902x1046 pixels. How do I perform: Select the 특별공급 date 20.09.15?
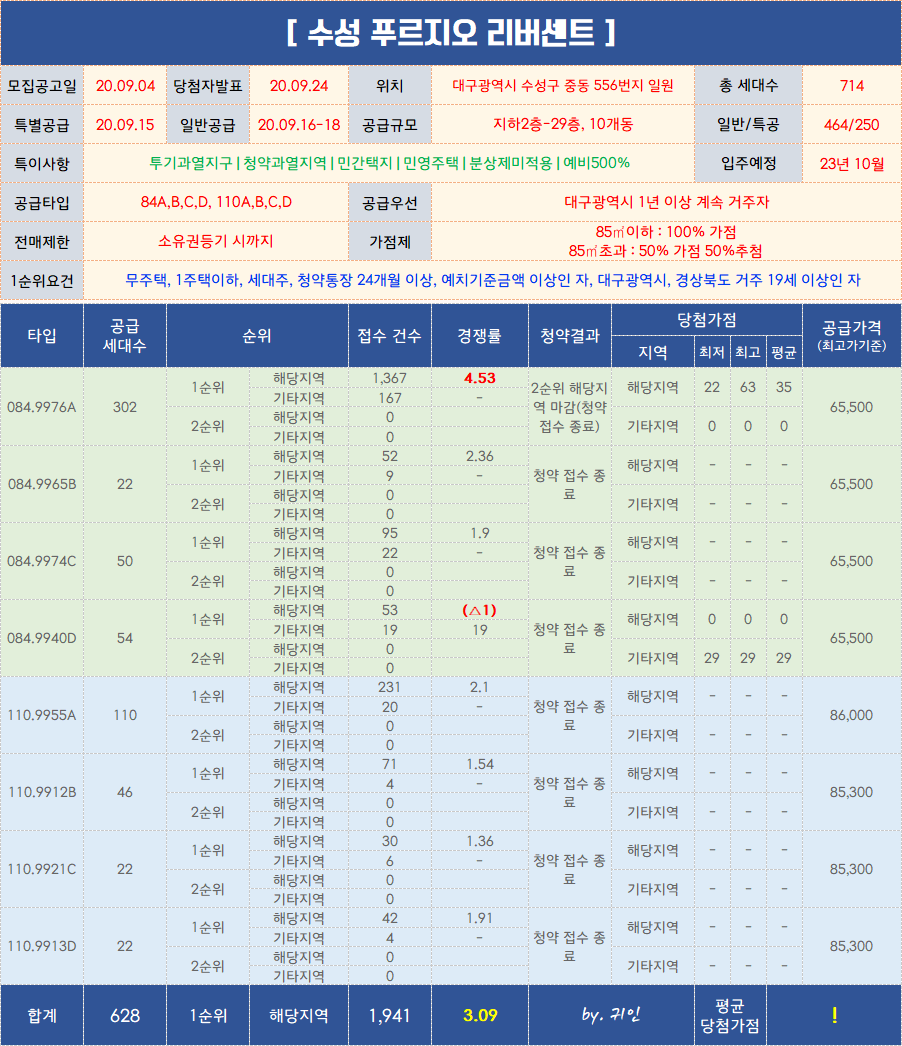pos(125,125)
